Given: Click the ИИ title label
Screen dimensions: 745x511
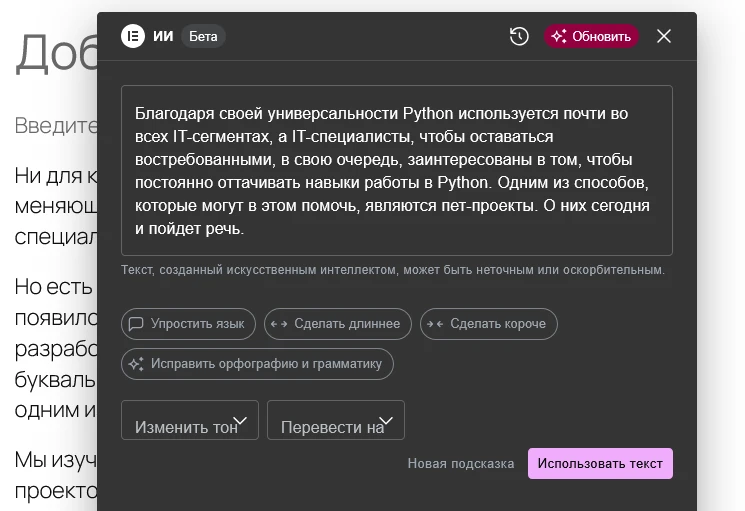Looking at the screenshot, I should click(163, 36).
